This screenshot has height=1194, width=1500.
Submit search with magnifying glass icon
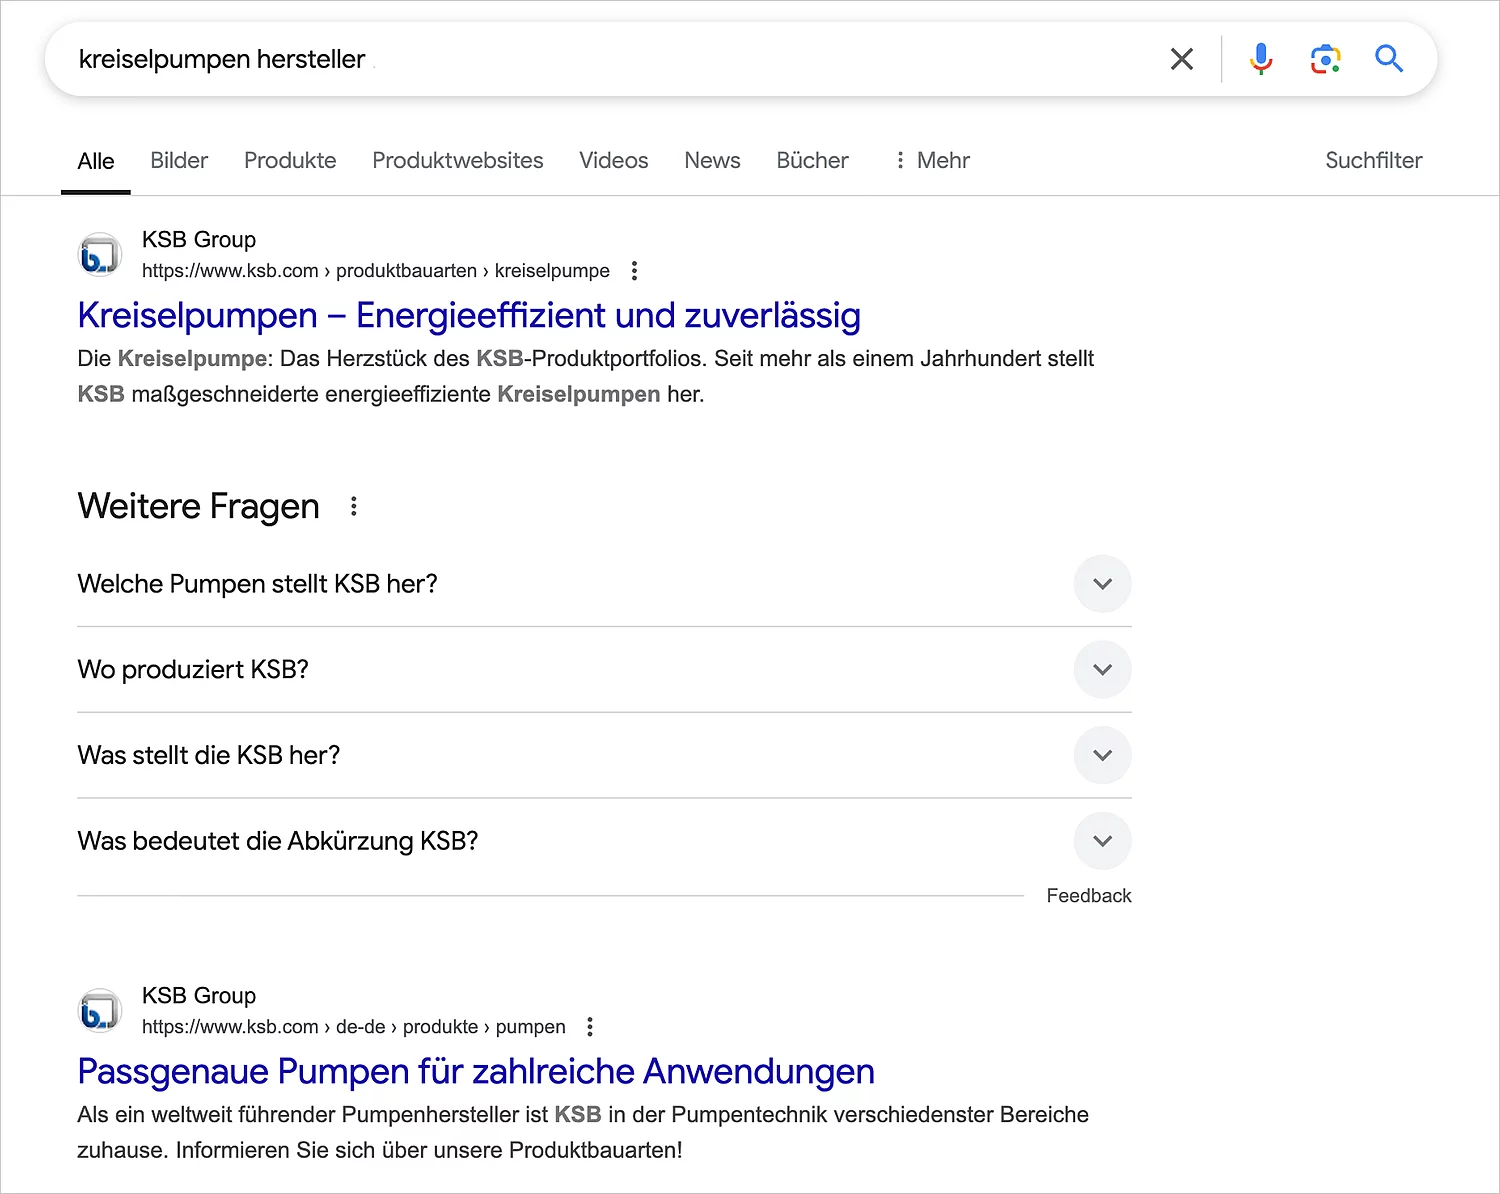tap(1389, 59)
